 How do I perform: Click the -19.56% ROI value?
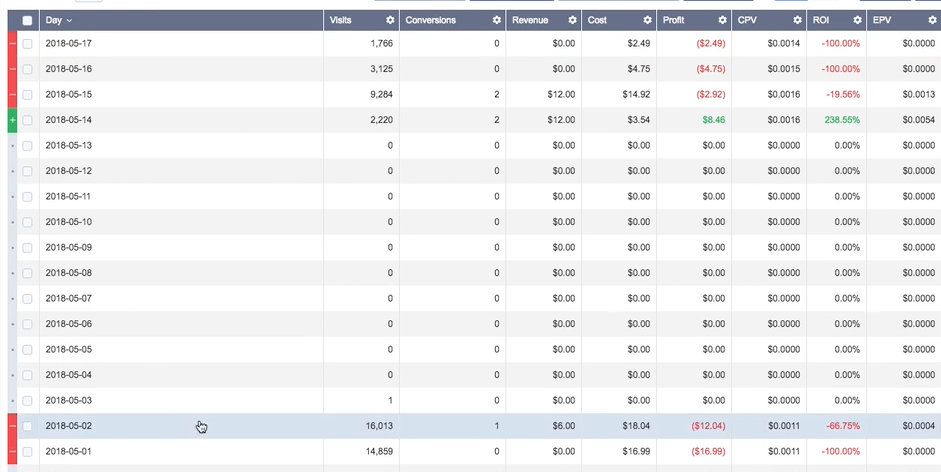point(843,95)
